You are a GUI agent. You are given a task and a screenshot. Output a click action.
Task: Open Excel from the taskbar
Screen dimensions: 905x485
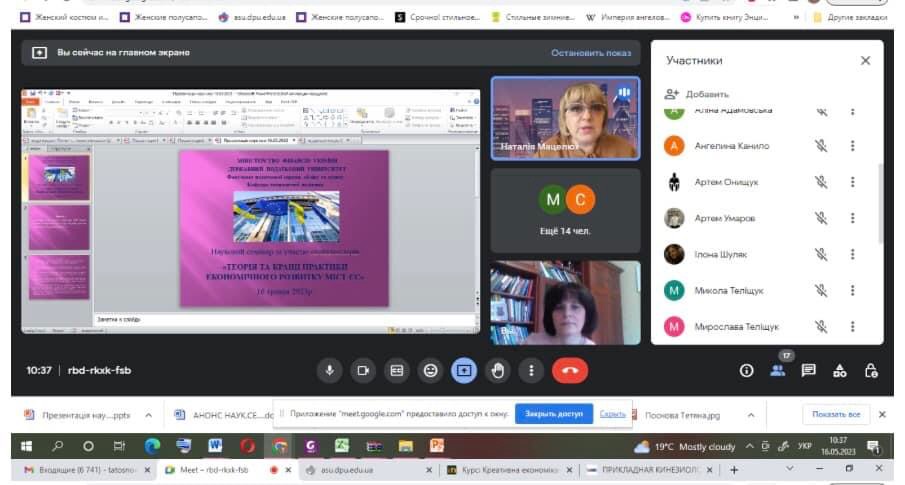pos(342,446)
